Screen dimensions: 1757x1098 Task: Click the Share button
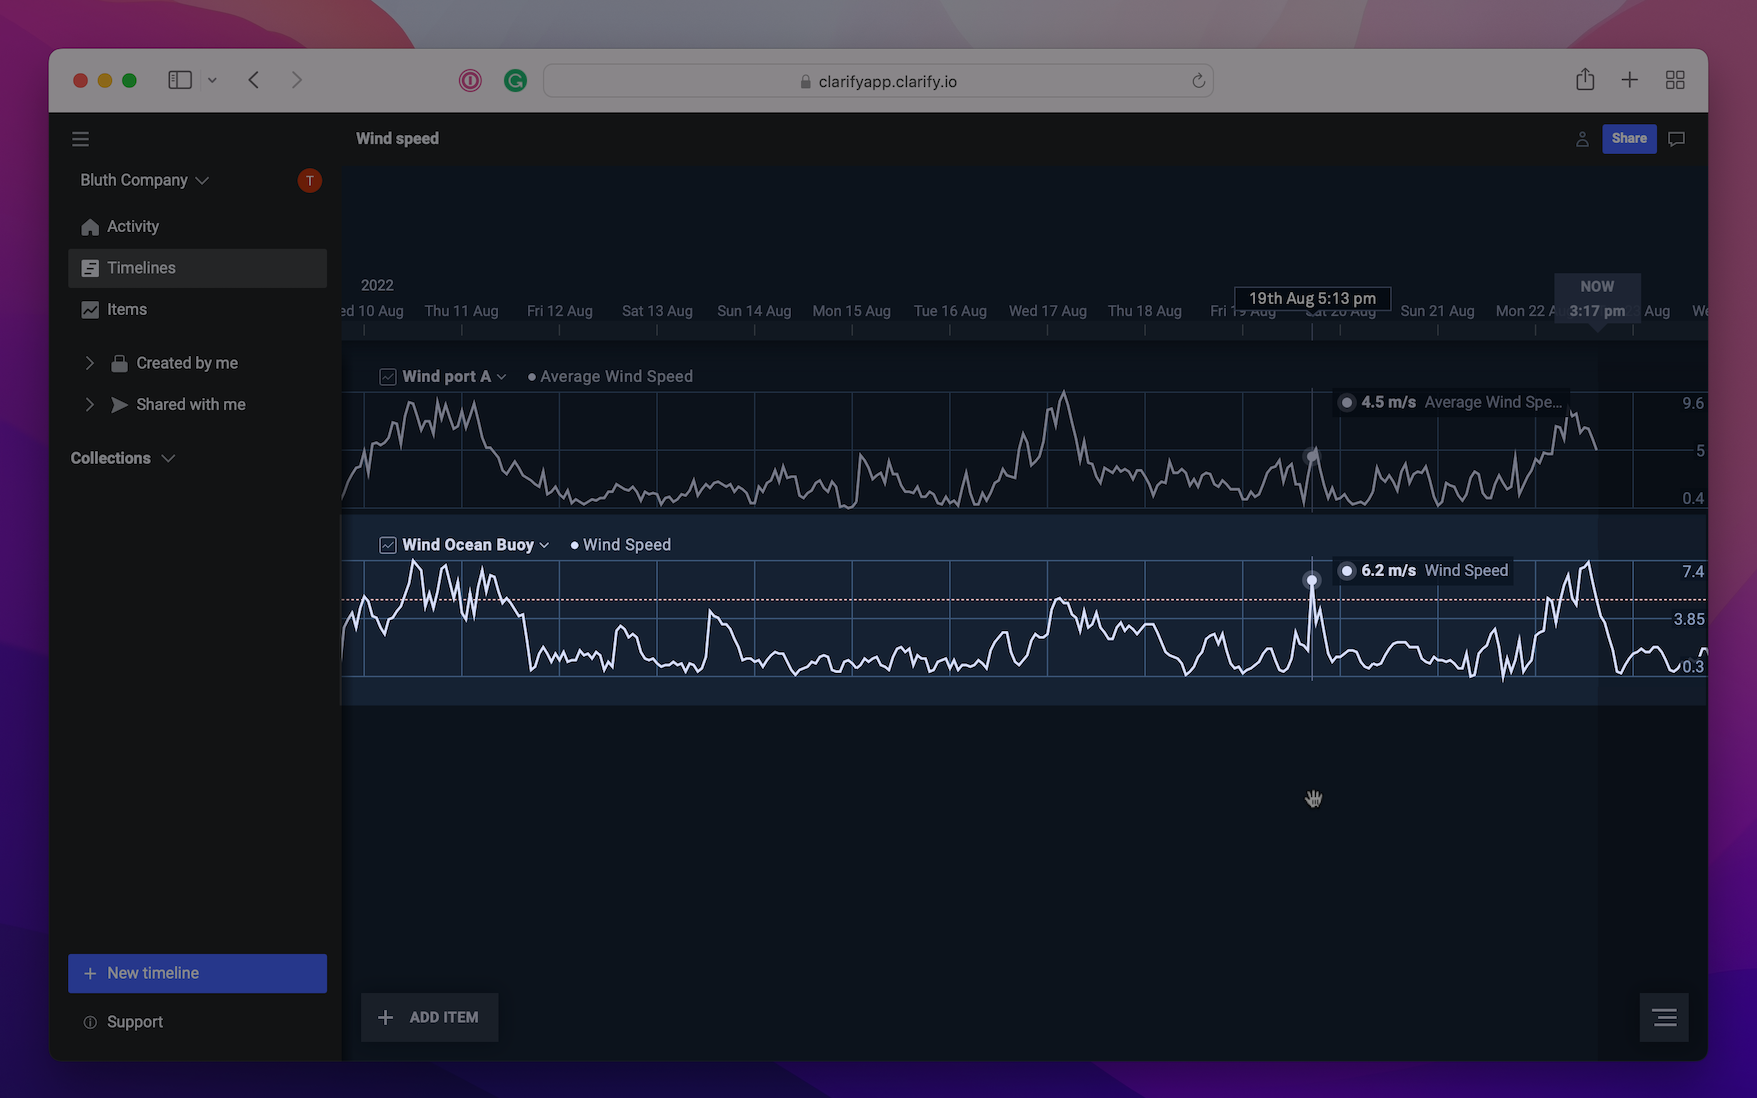1628,139
